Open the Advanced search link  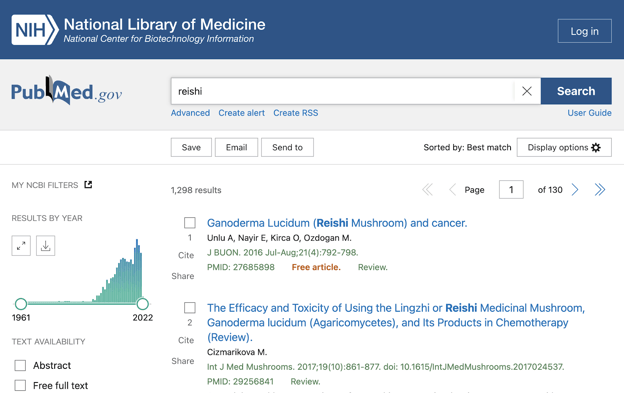[190, 113]
